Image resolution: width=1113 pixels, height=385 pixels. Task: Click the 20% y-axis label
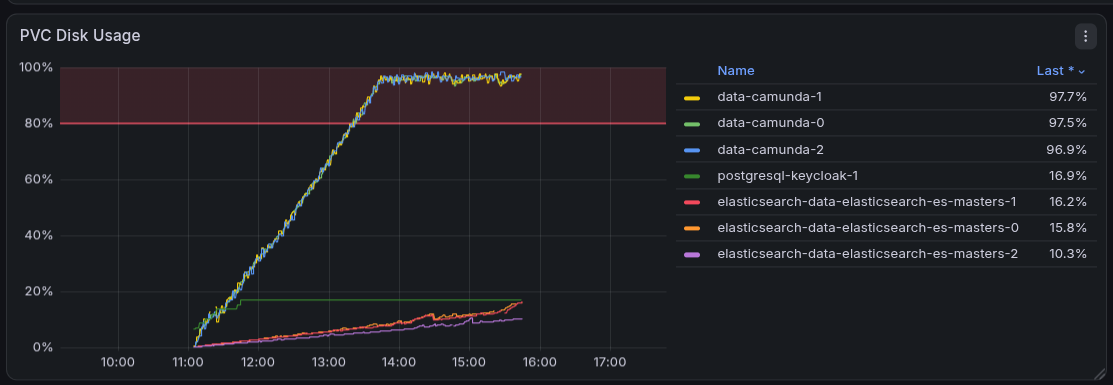point(39,291)
